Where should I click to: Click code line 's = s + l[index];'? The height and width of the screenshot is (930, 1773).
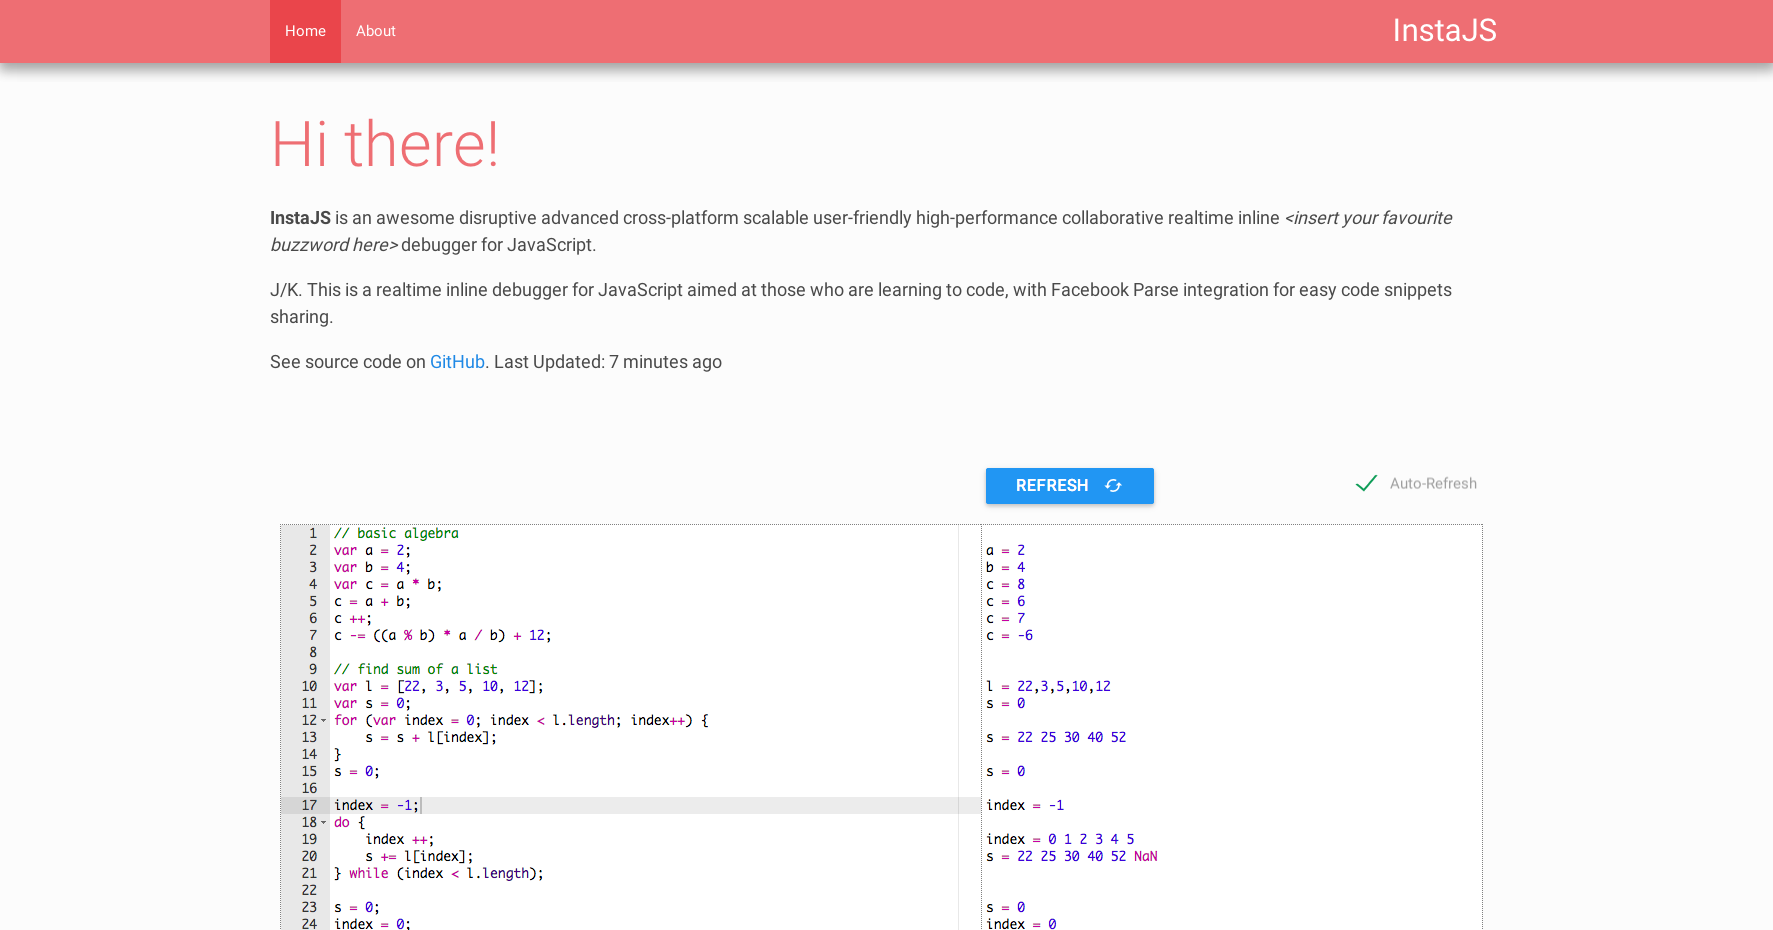tap(431, 738)
